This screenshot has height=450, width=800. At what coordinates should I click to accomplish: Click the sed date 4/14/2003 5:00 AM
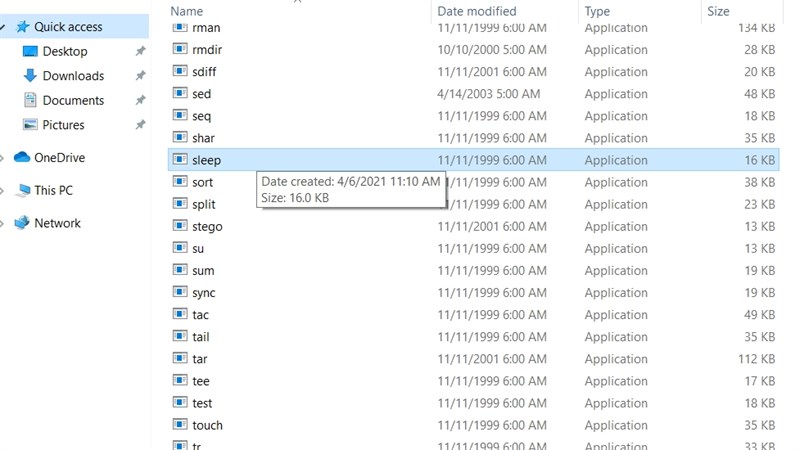488,94
